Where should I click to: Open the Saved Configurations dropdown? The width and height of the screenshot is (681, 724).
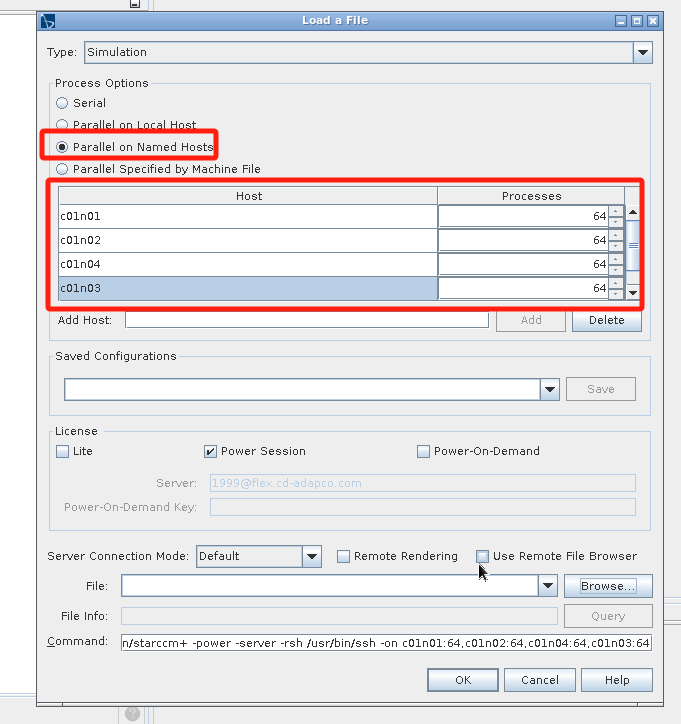(549, 389)
